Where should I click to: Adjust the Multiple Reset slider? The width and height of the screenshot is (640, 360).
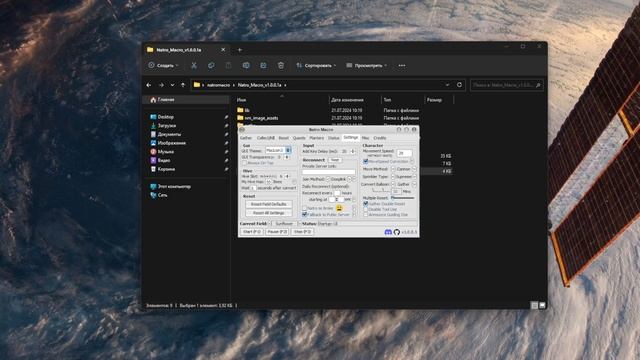[x=402, y=198]
